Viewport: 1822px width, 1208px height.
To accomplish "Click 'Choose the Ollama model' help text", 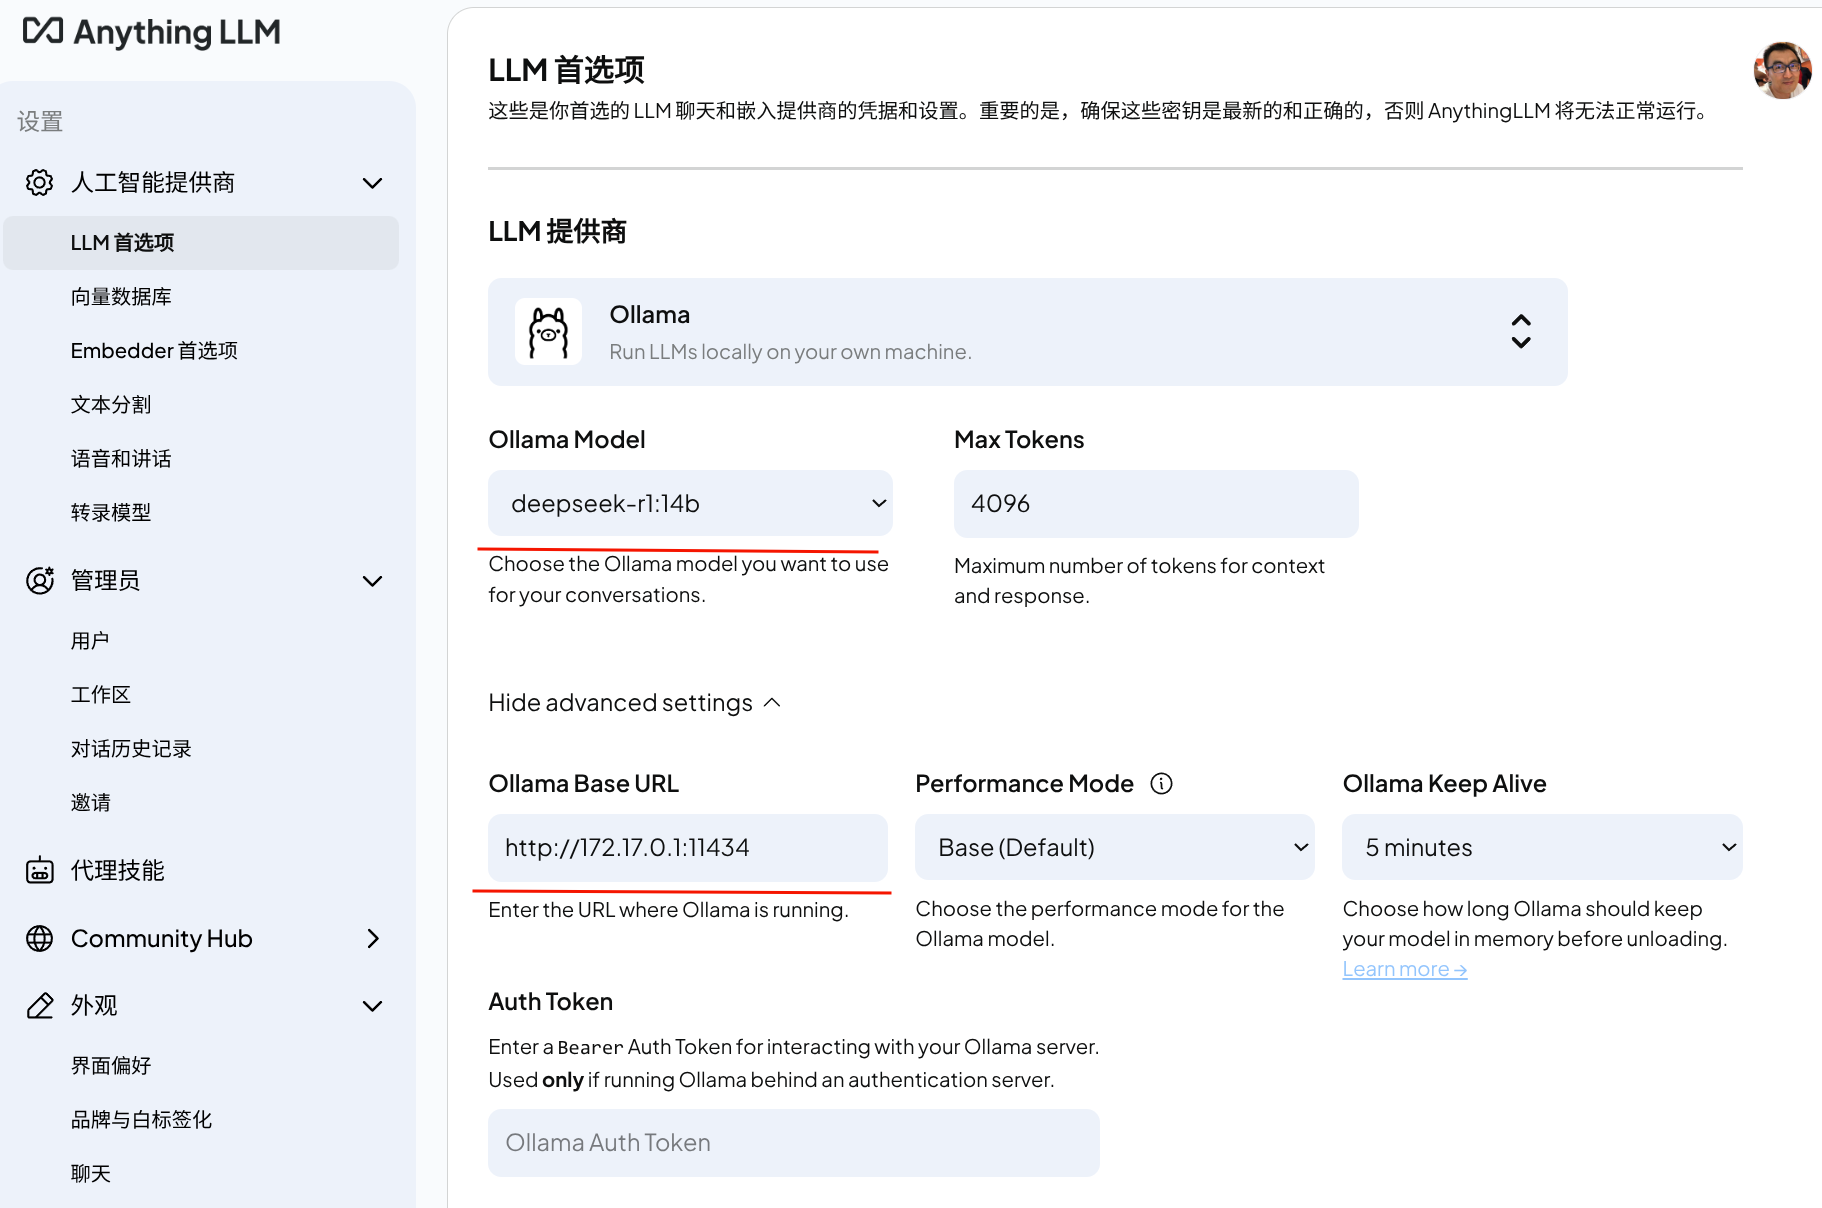I will pyautogui.click(x=688, y=579).
